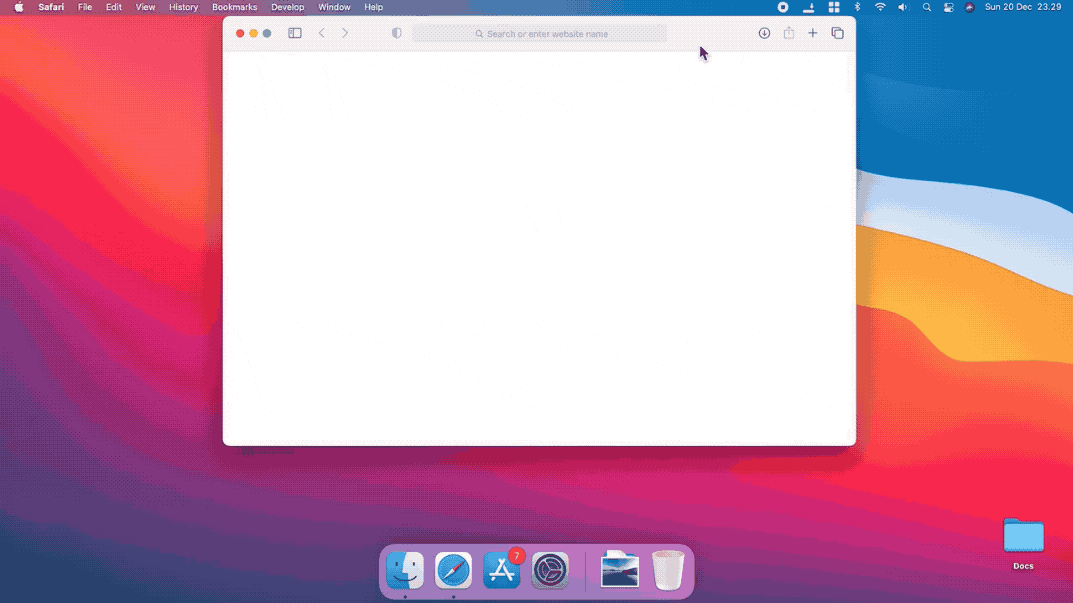Screen dimensions: 1073x603
Task: Click the Siri icon in menu bar
Action: (x=970, y=7)
